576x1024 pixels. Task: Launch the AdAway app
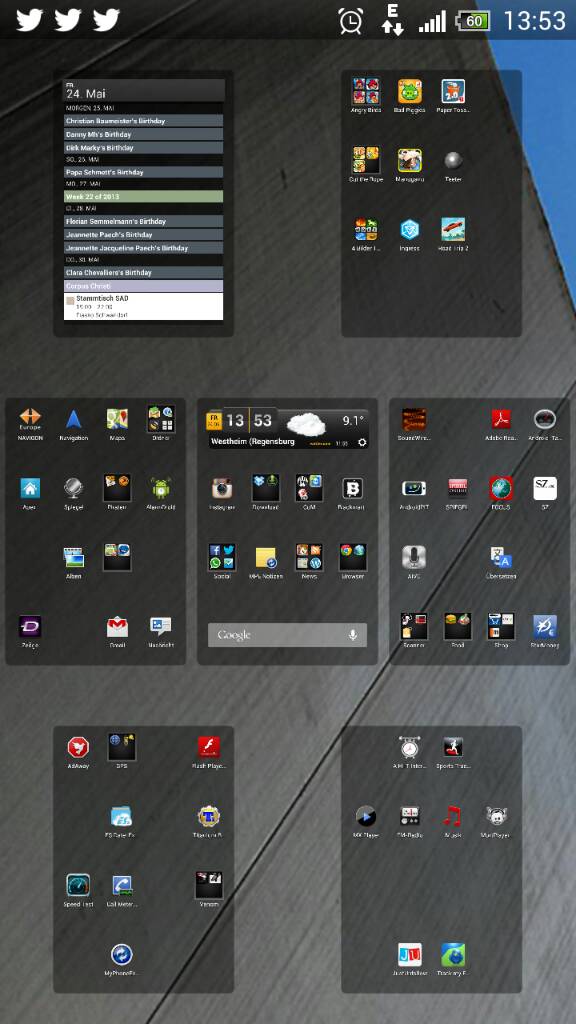(x=78, y=747)
